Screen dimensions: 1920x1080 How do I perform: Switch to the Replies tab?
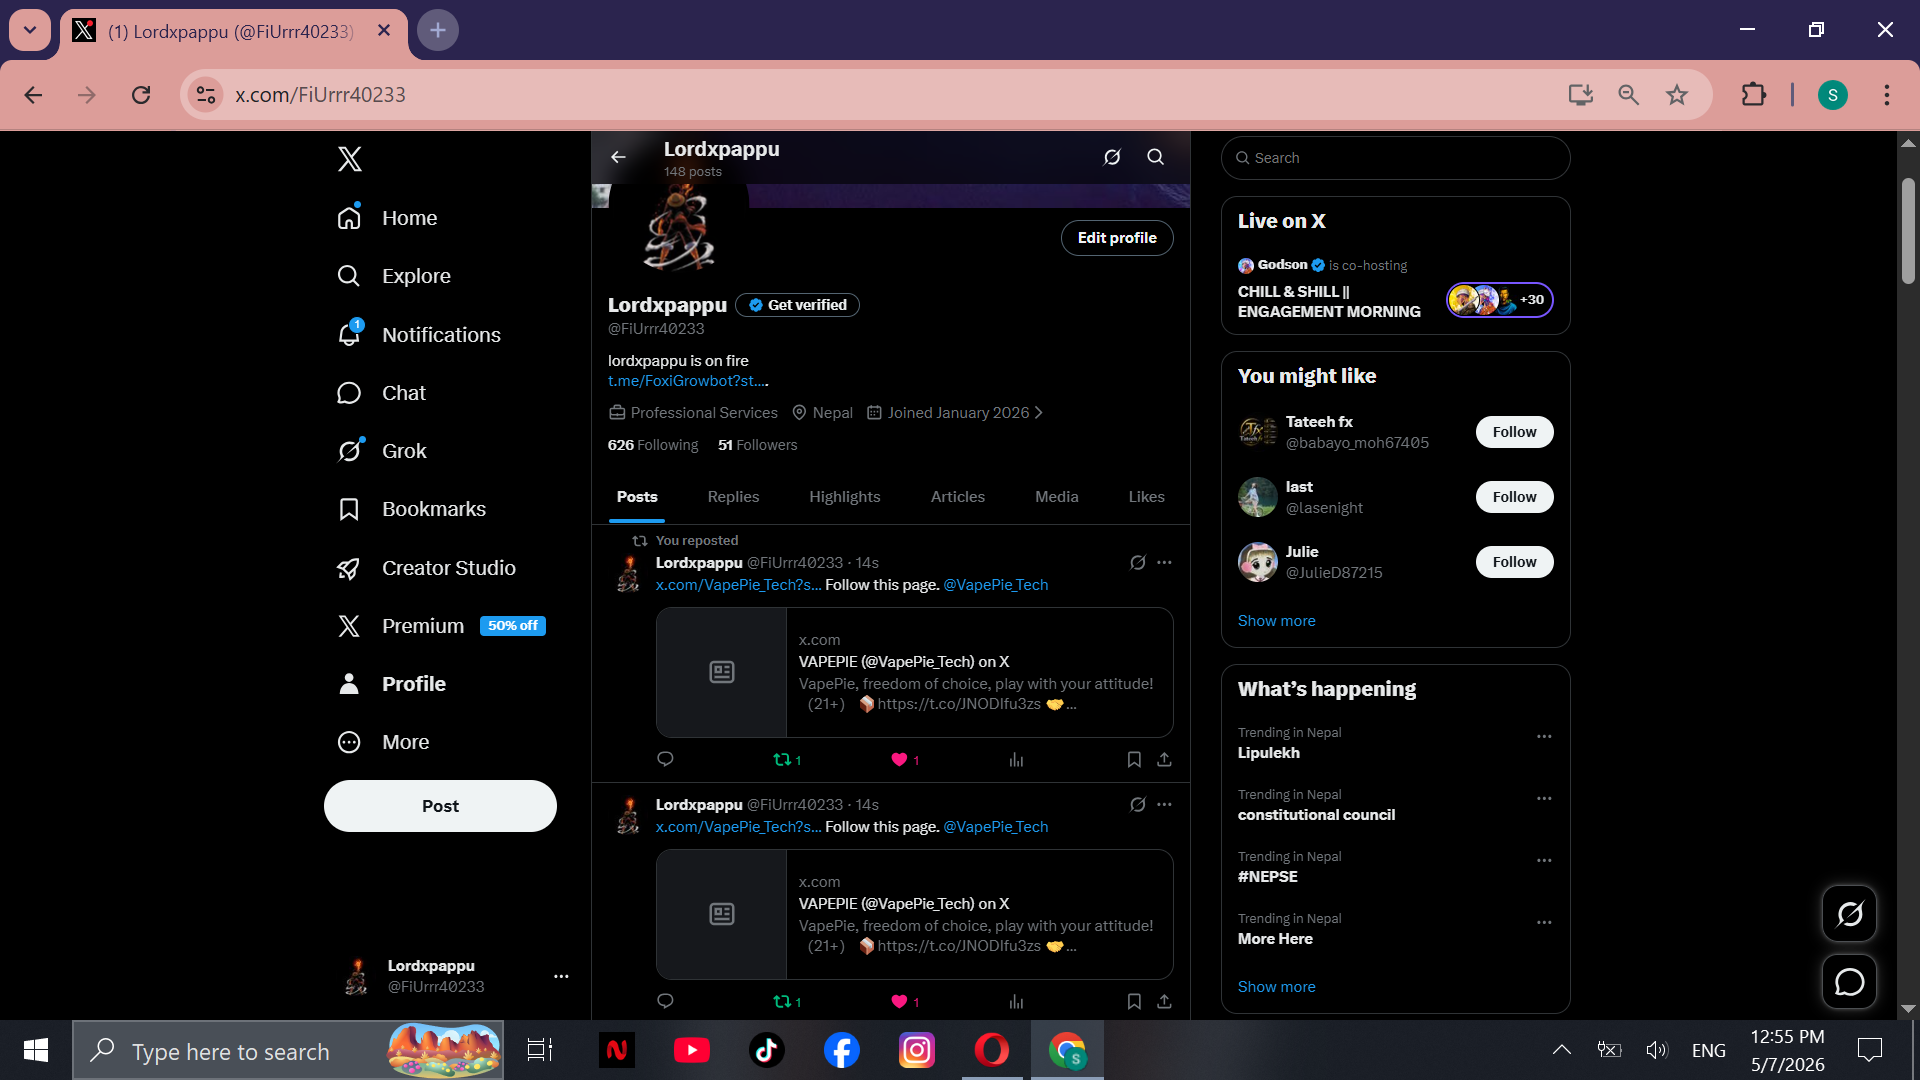(733, 497)
